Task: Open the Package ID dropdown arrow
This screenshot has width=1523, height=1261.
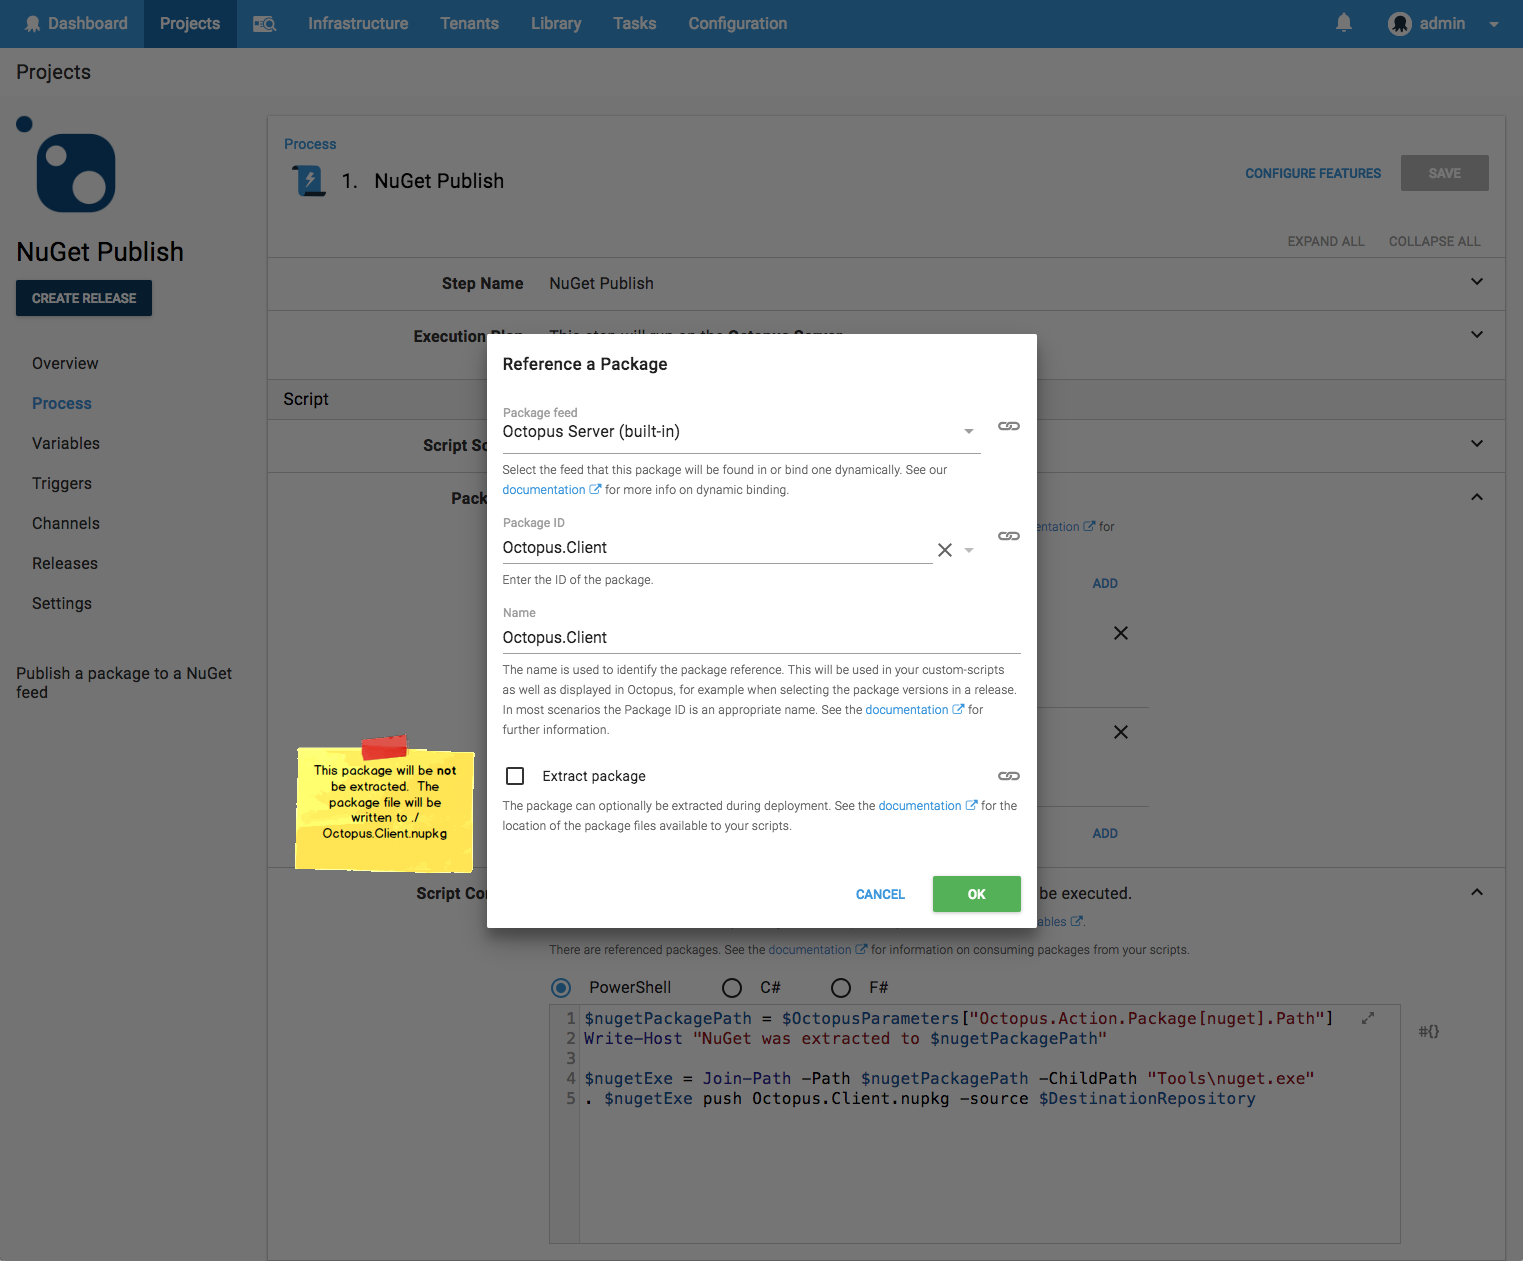Action: (969, 549)
